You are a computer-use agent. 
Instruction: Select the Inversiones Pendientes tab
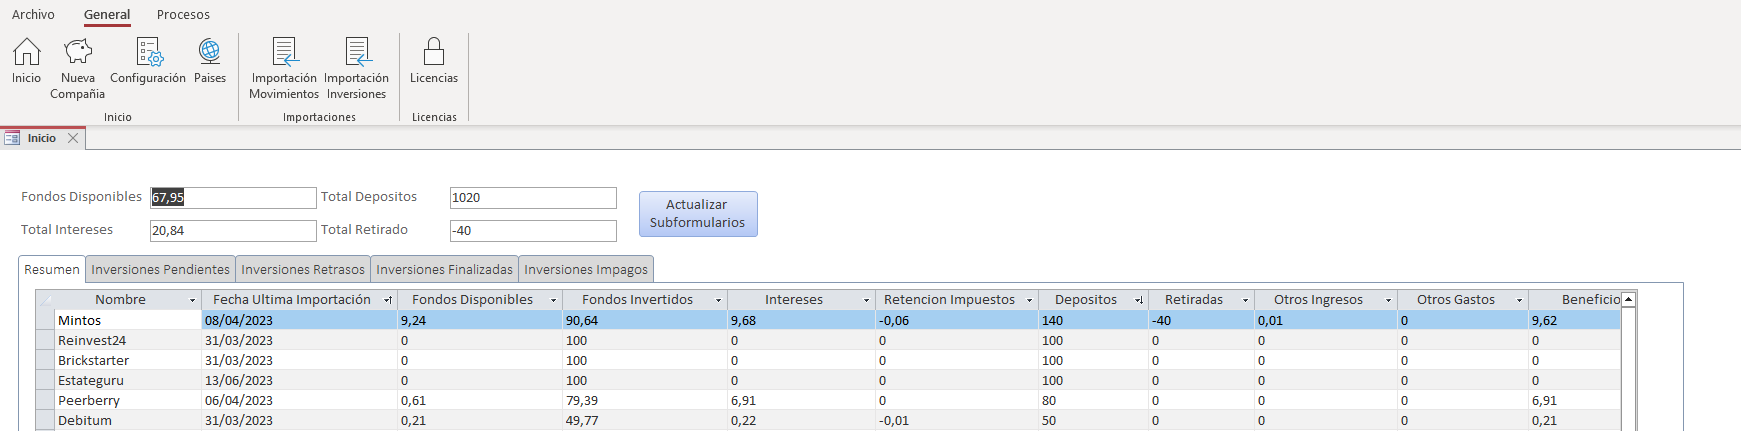pos(161,270)
